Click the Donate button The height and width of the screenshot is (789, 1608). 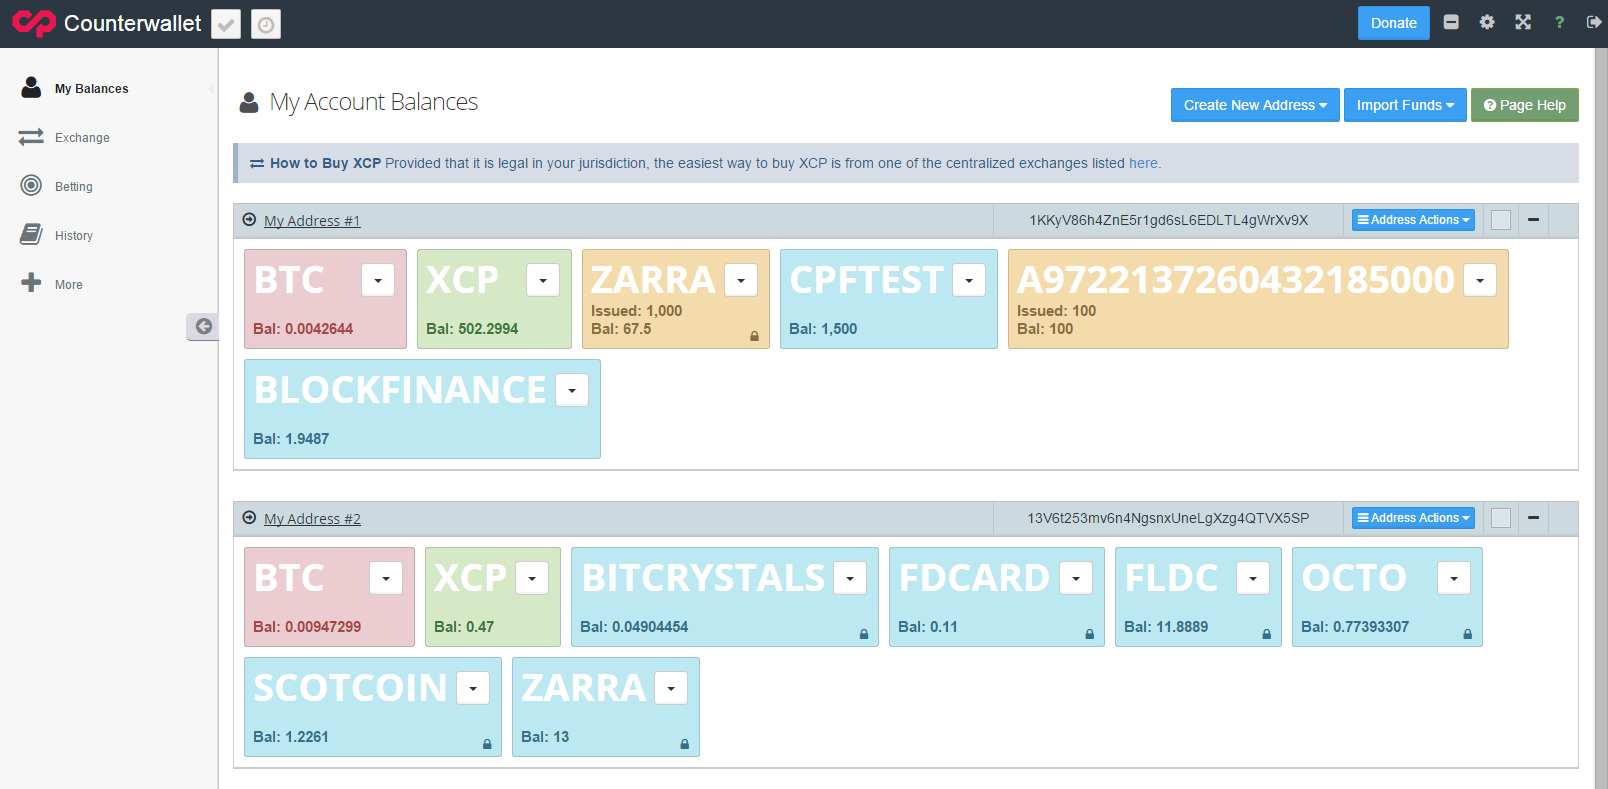[1393, 23]
